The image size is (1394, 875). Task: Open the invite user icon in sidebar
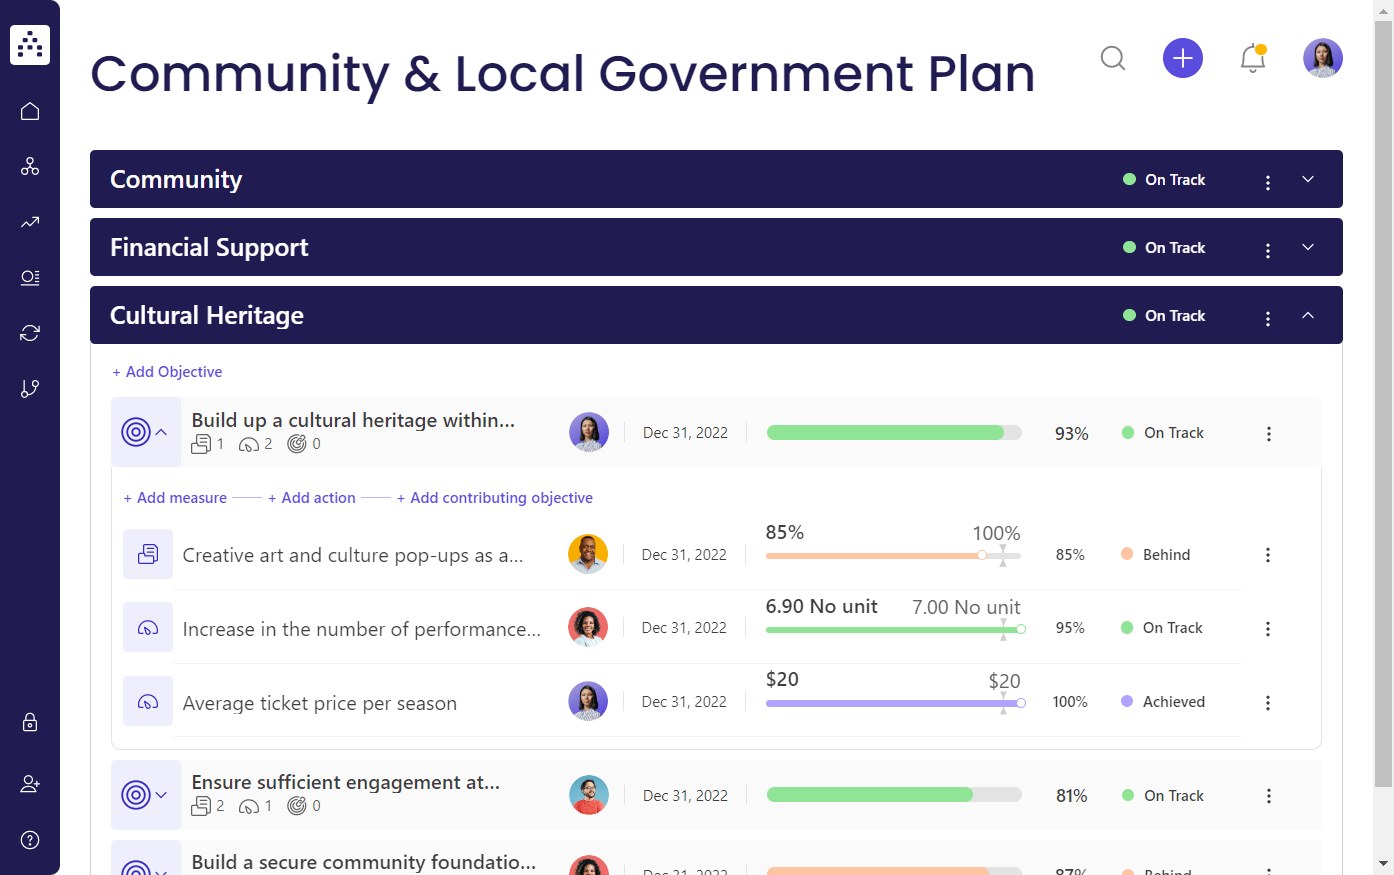30,784
